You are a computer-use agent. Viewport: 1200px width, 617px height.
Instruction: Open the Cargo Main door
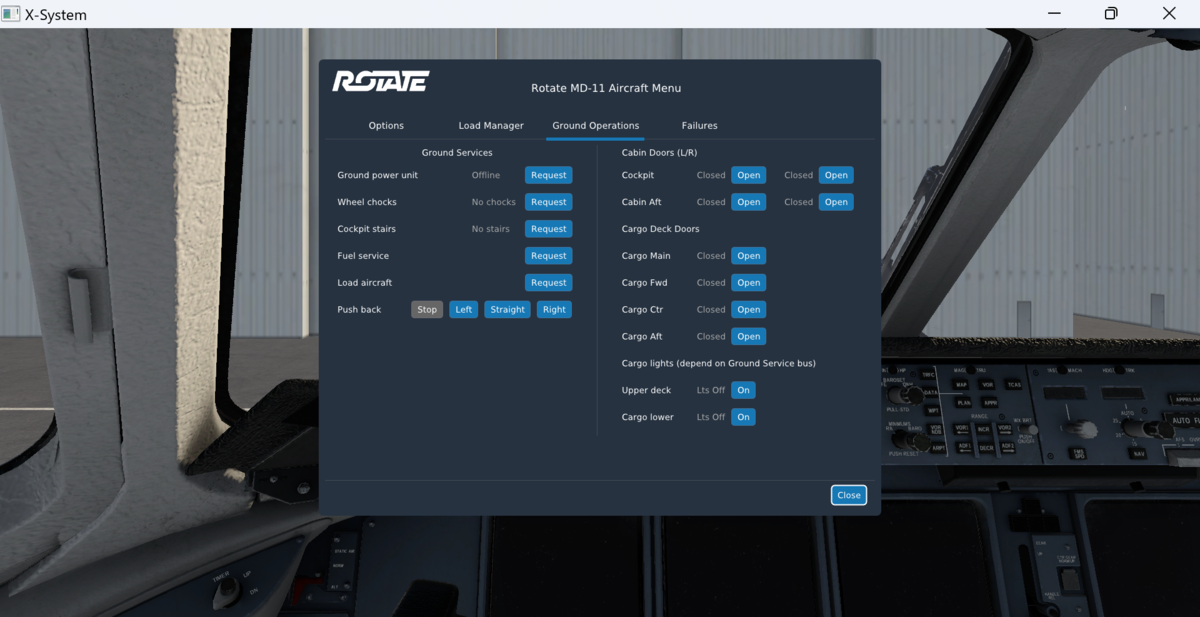click(x=749, y=256)
